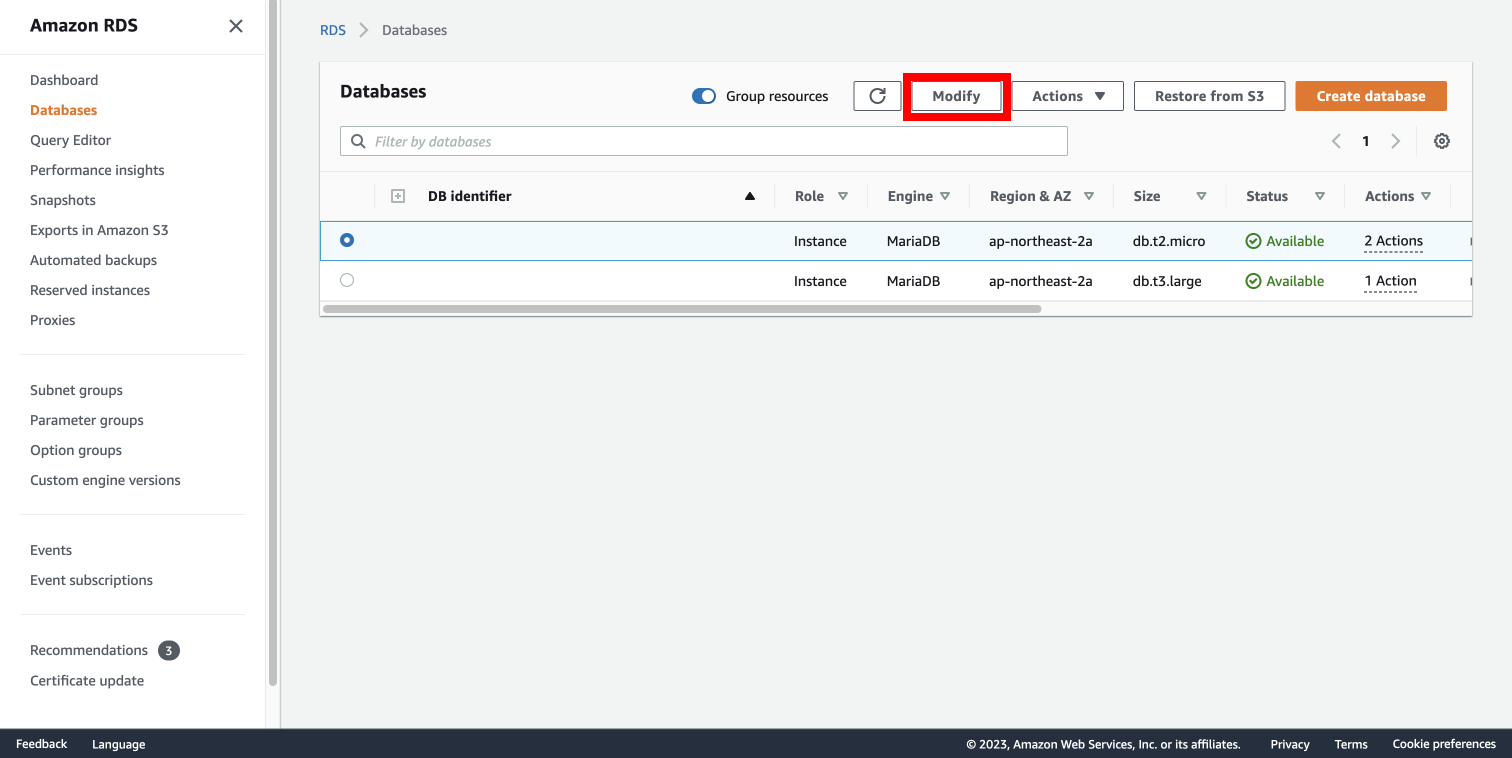Open Parameter groups in sidebar
This screenshot has width=1512, height=758.
click(87, 420)
